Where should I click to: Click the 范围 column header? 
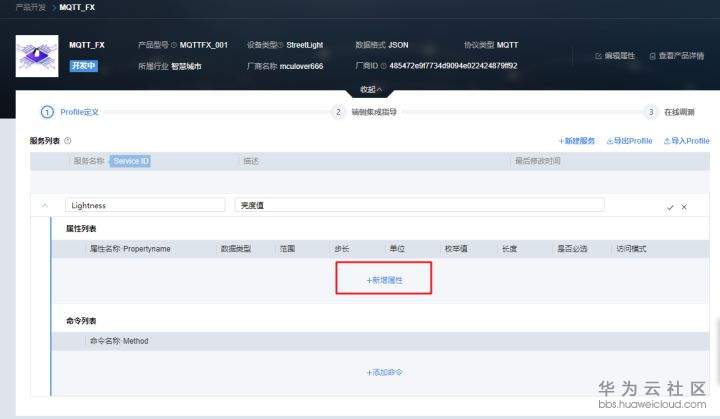pos(287,249)
